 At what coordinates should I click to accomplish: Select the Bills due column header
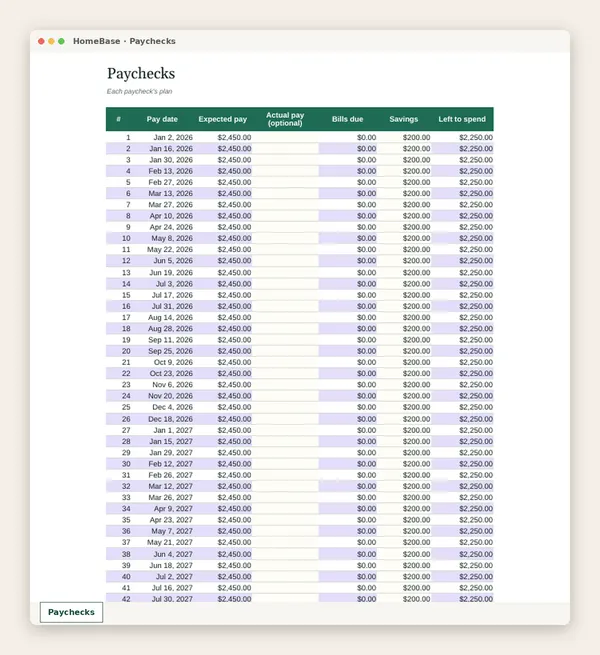[x=348, y=119]
